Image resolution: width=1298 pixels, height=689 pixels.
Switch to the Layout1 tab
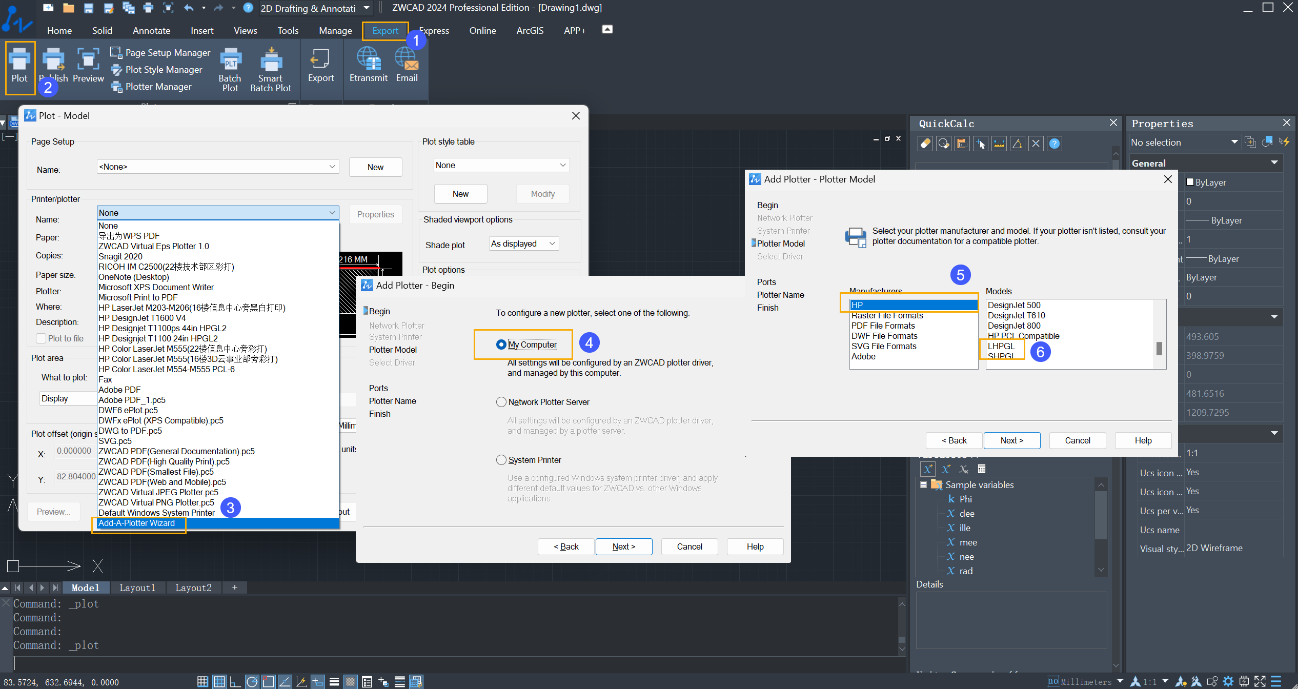137,588
